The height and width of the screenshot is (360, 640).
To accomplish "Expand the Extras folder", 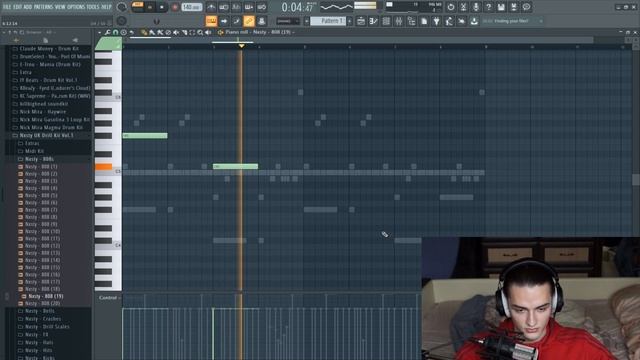I will [x=32, y=143].
